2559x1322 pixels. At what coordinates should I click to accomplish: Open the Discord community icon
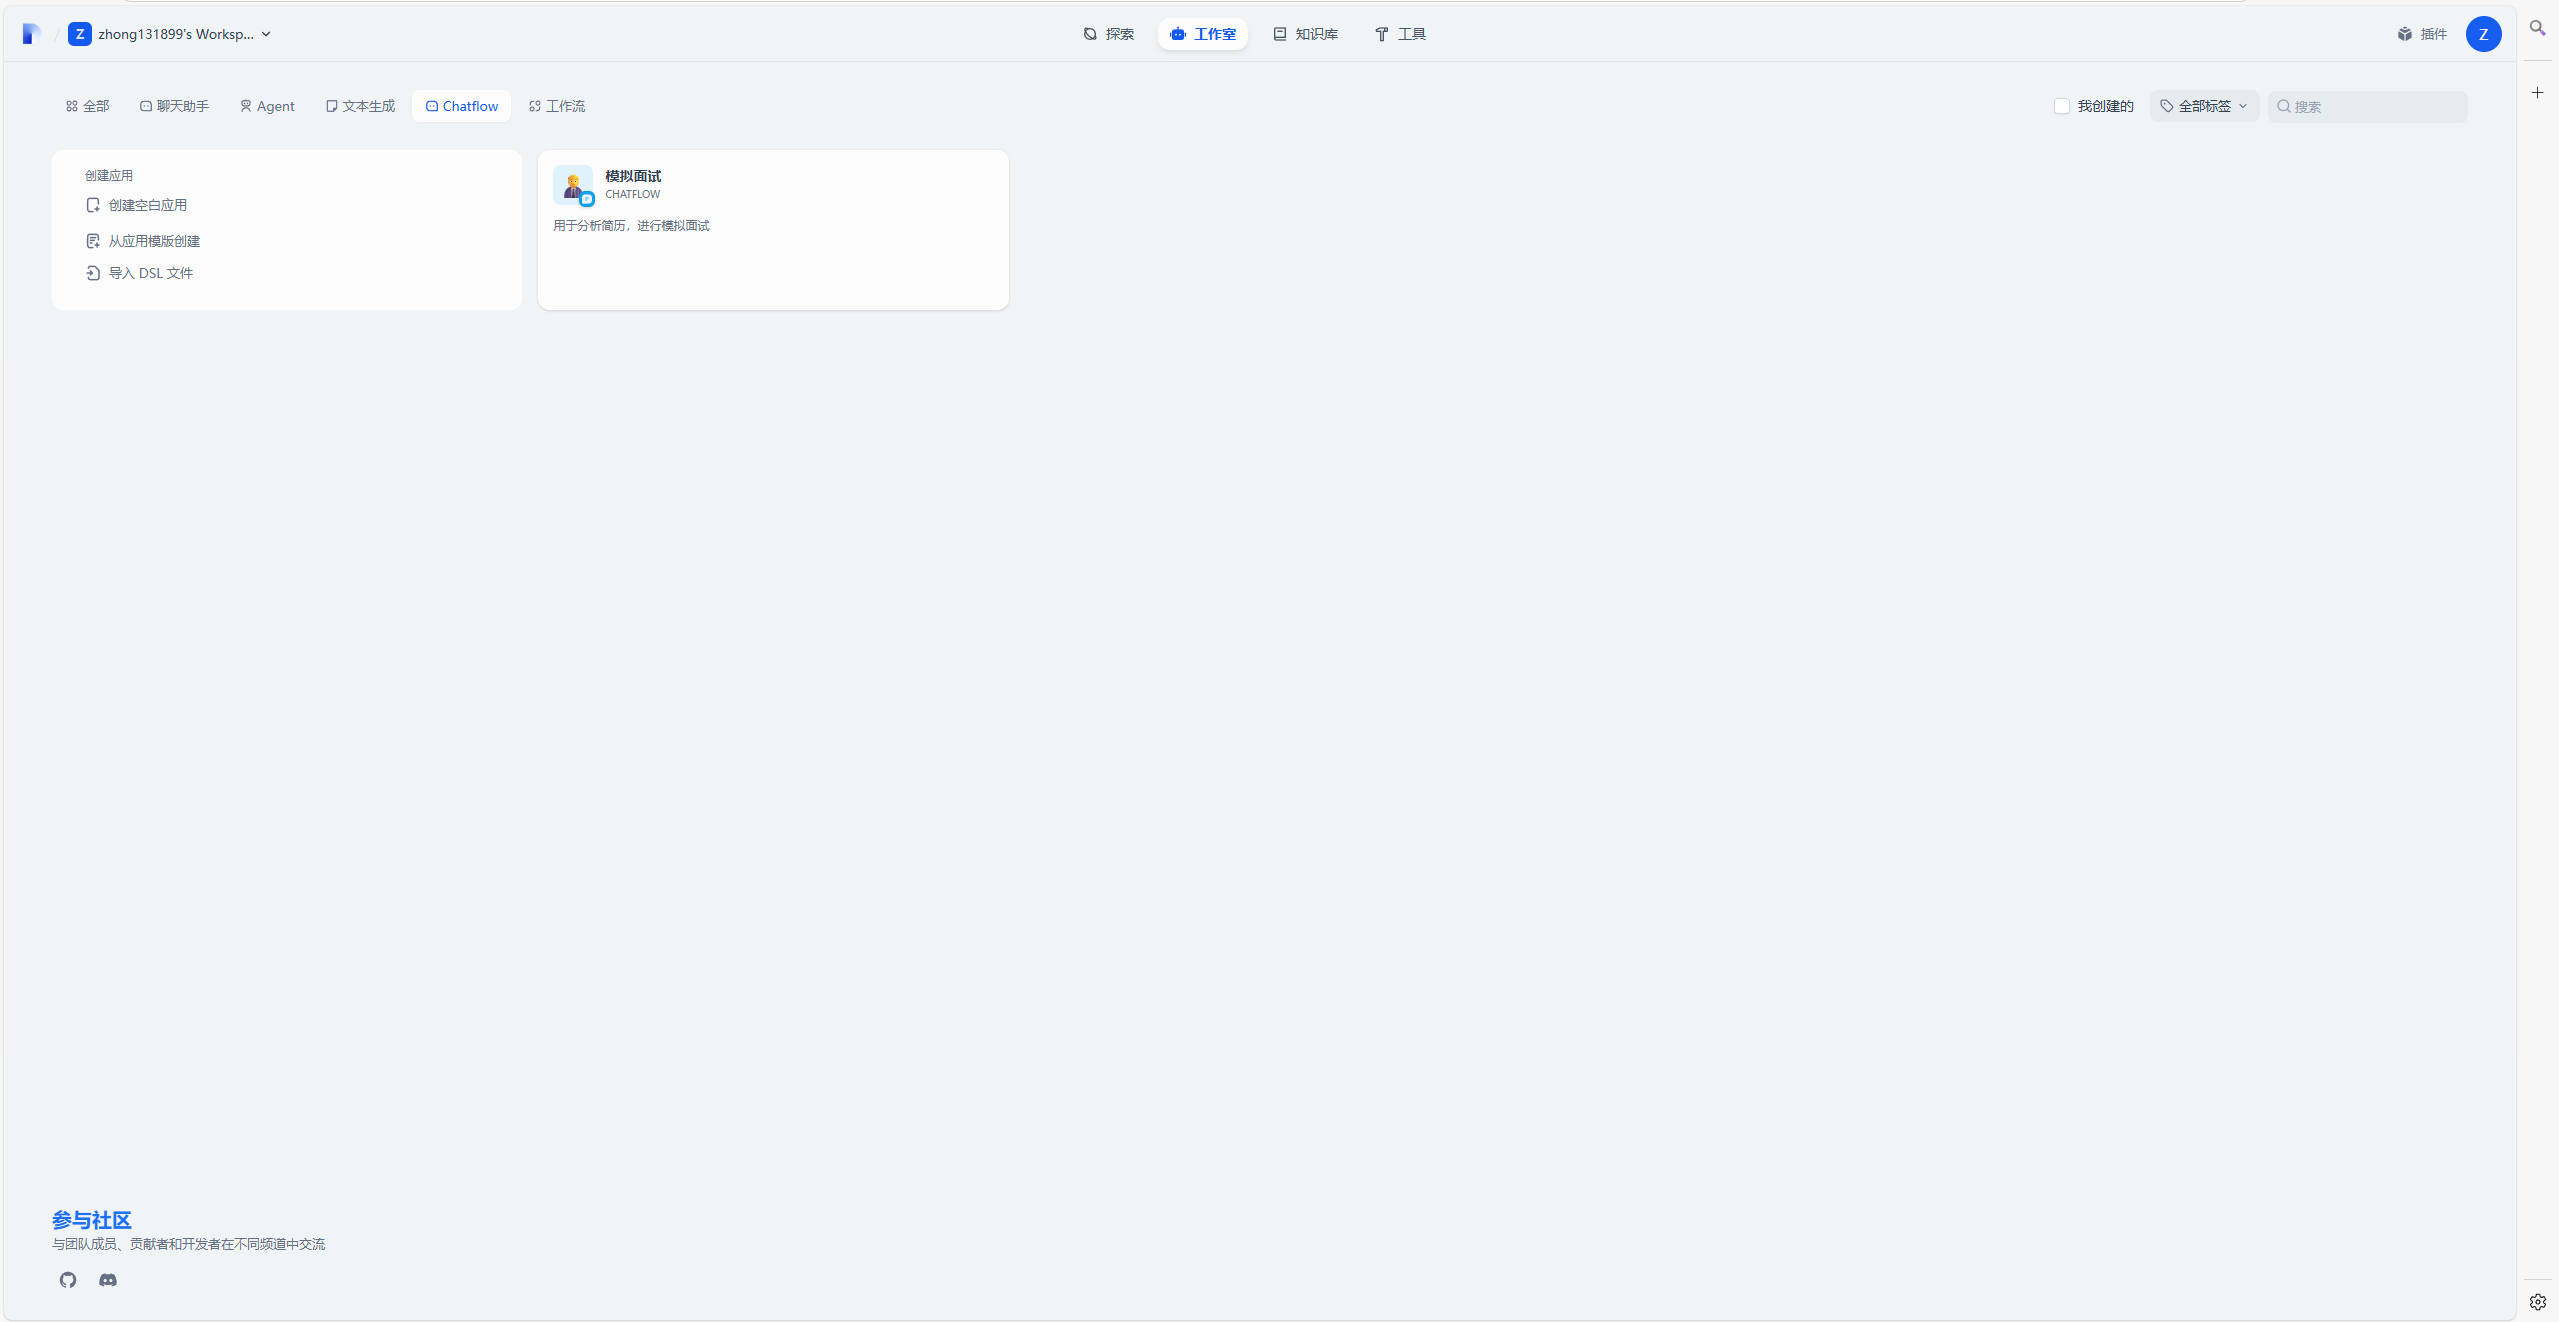(108, 1280)
